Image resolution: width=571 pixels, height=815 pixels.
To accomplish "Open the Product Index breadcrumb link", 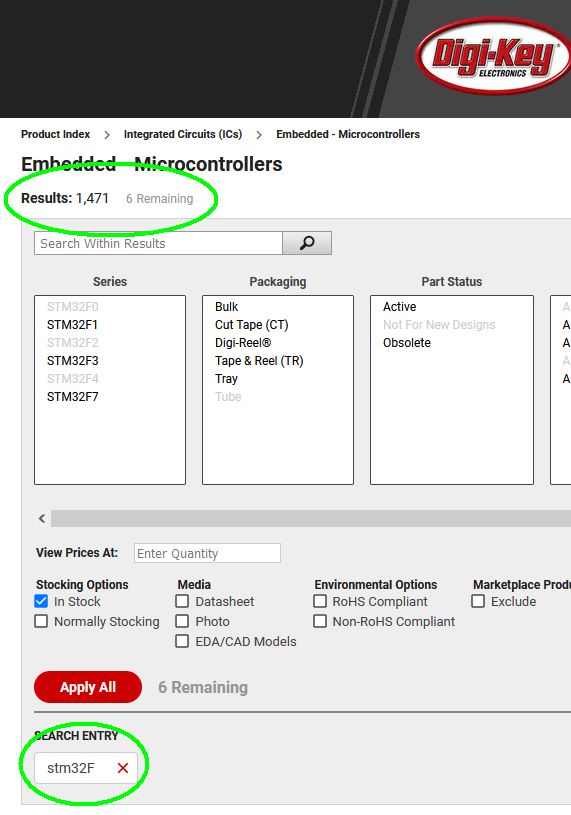I will (x=55, y=134).
